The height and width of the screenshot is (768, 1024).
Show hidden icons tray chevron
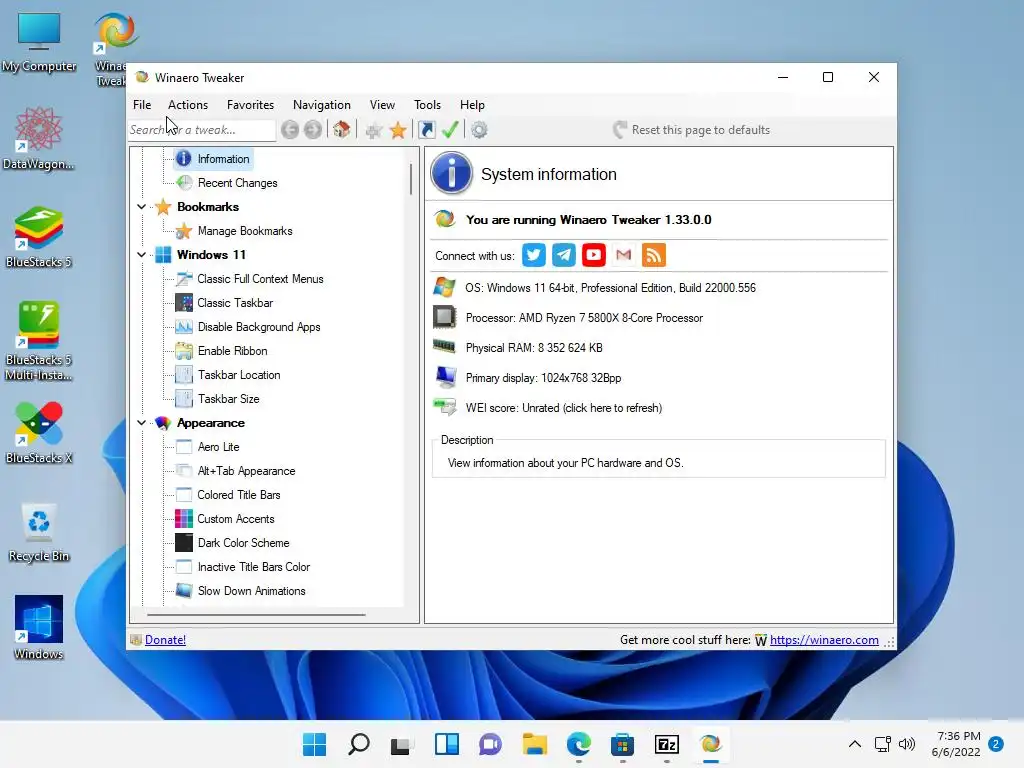click(854, 744)
